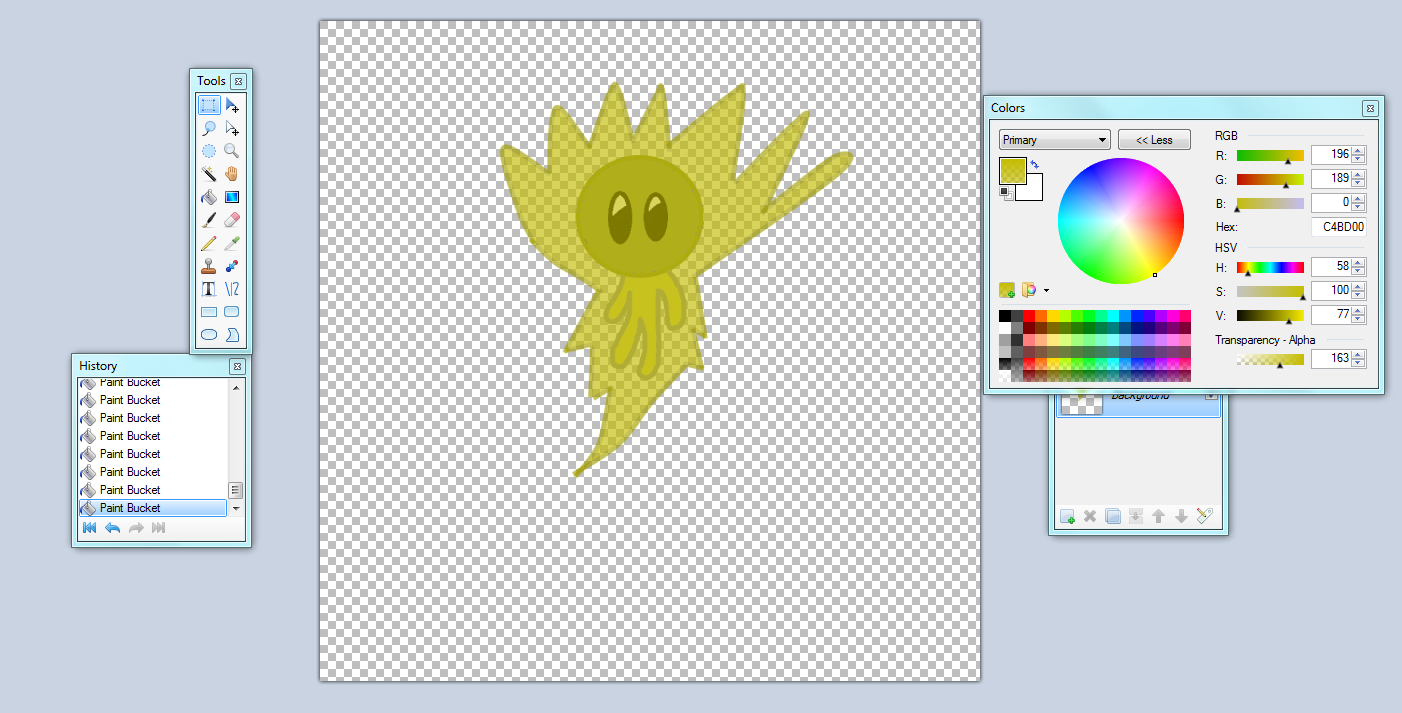Screen dimensions: 1402x713
Task: Increase R value with up stepper
Action: coord(1358,151)
